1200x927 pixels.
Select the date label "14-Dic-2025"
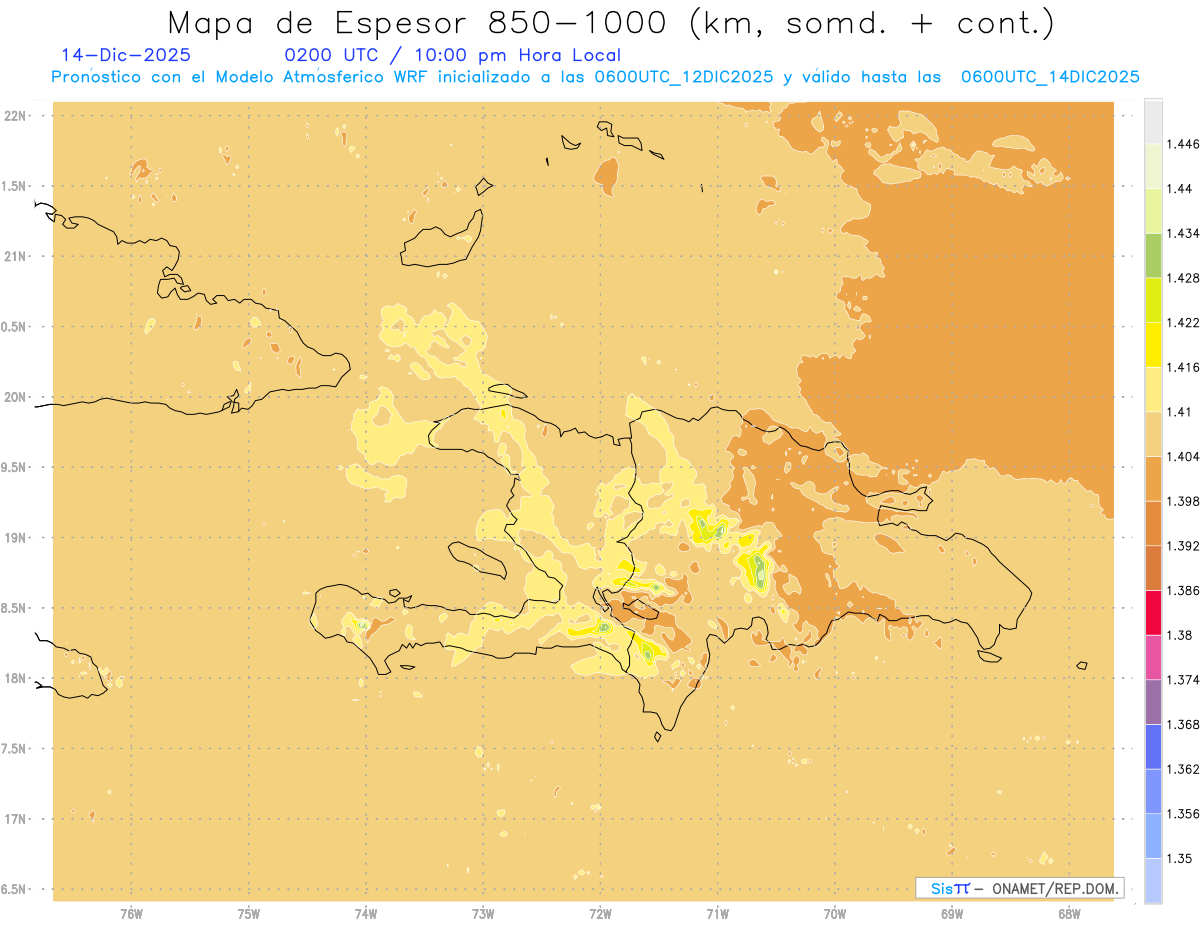point(126,56)
